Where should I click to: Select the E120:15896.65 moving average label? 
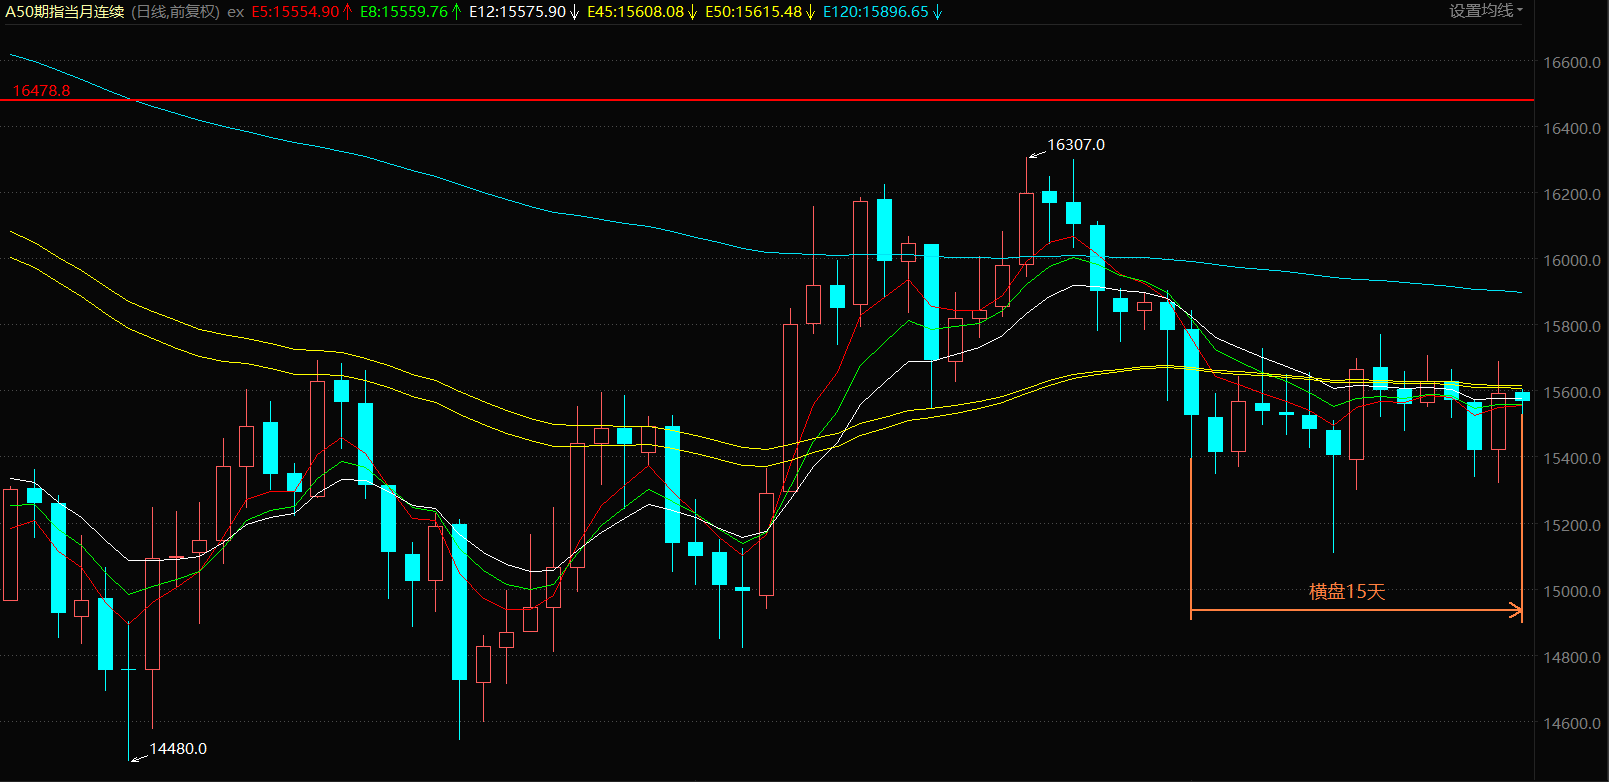click(x=882, y=12)
